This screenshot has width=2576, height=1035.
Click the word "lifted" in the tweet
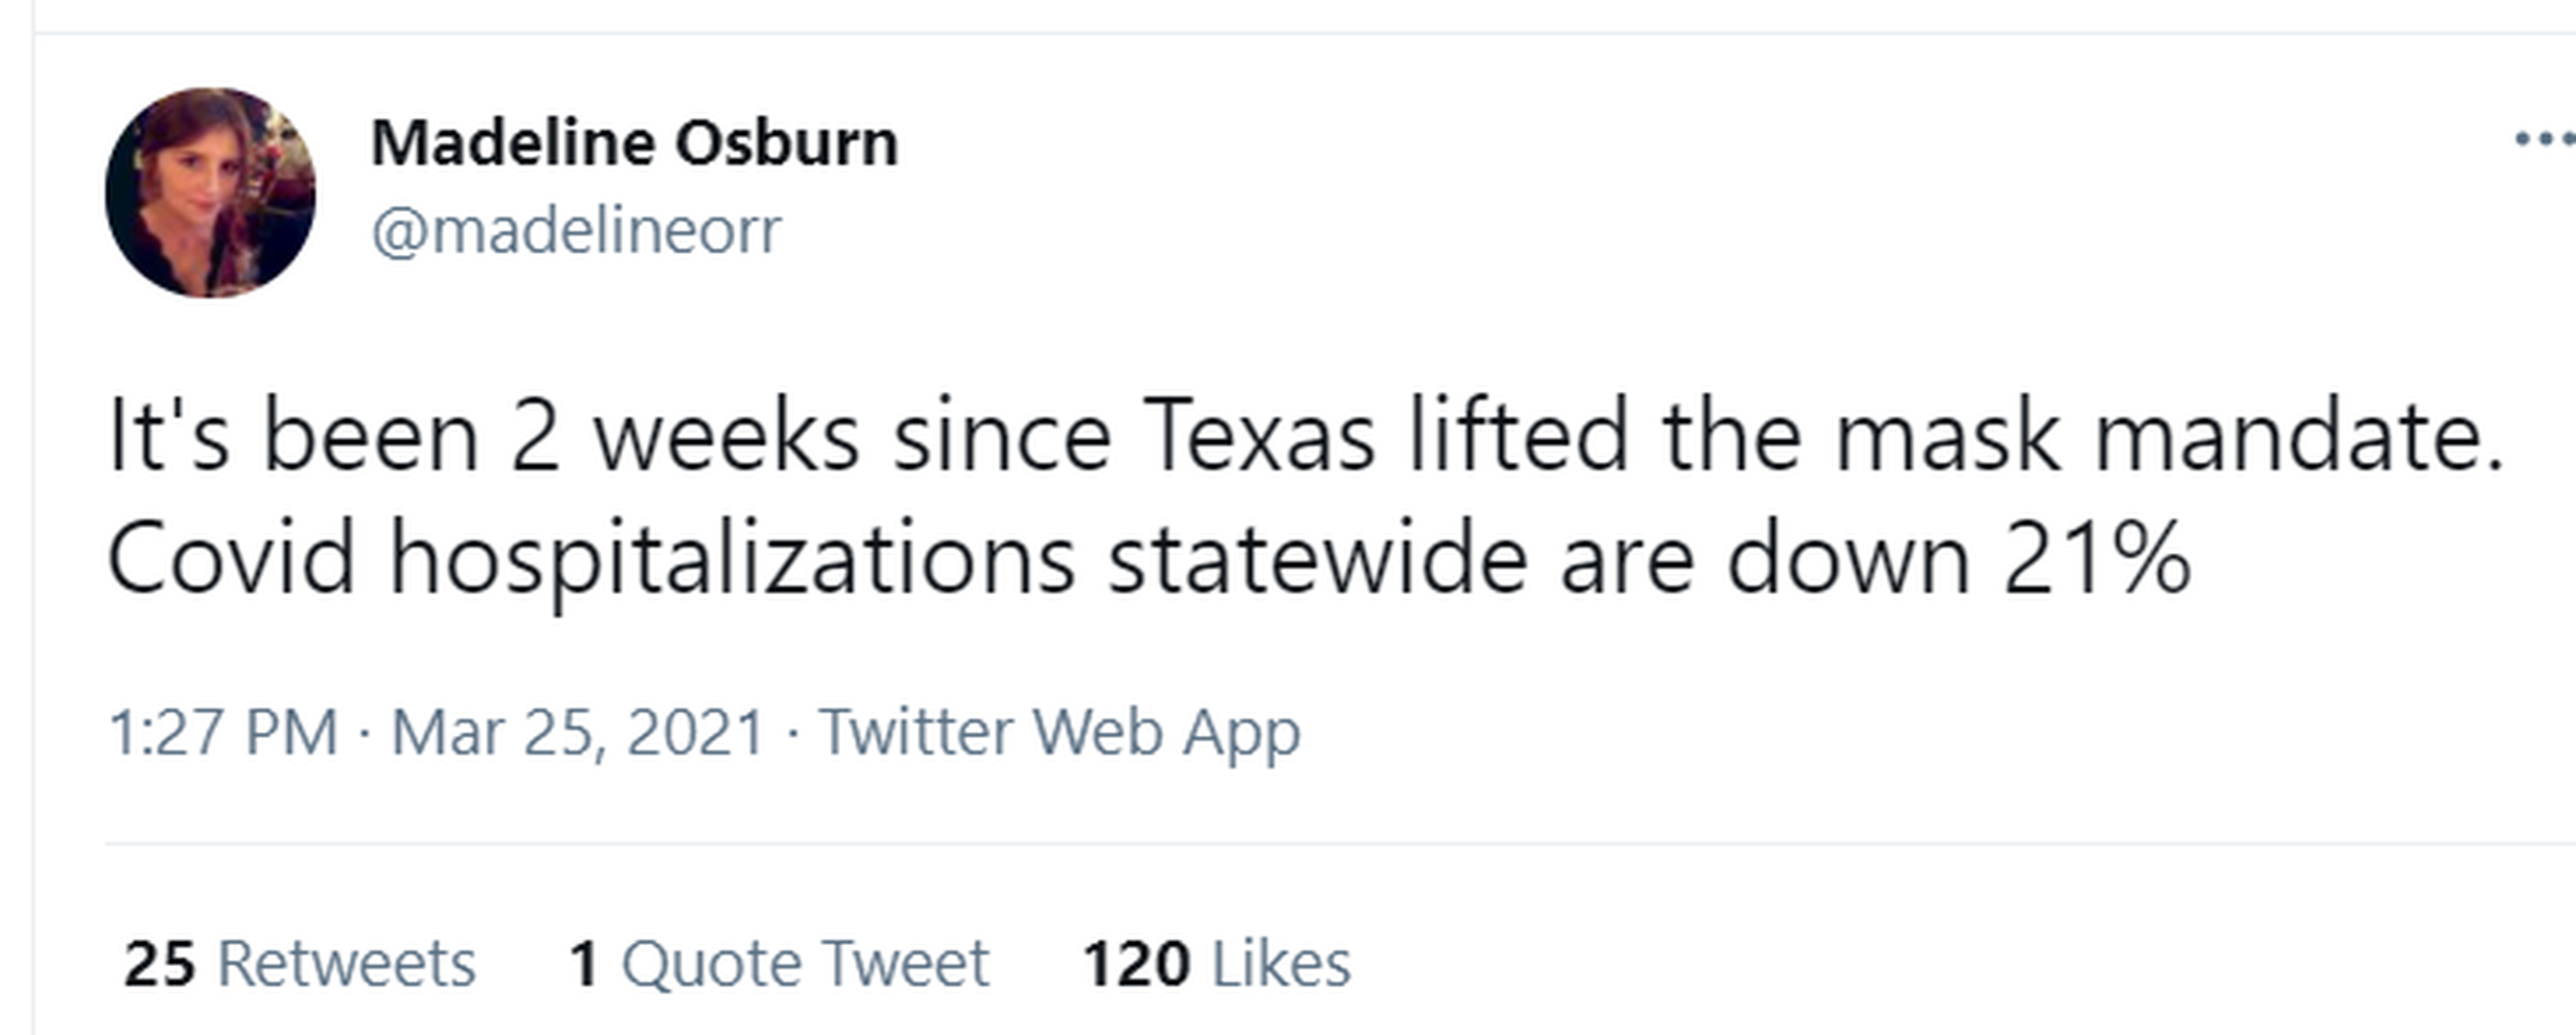coord(1519,436)
